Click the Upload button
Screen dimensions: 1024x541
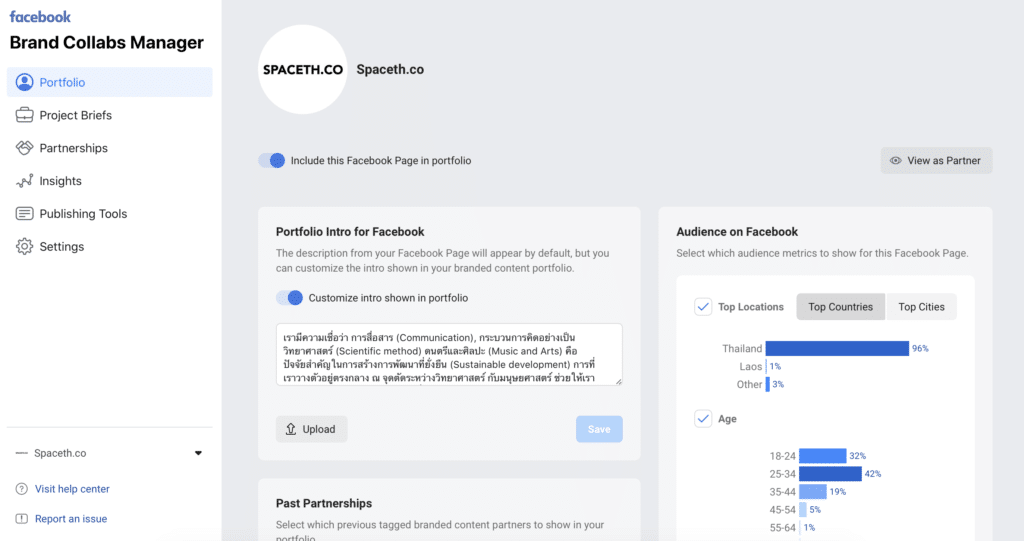coord(312,429)
